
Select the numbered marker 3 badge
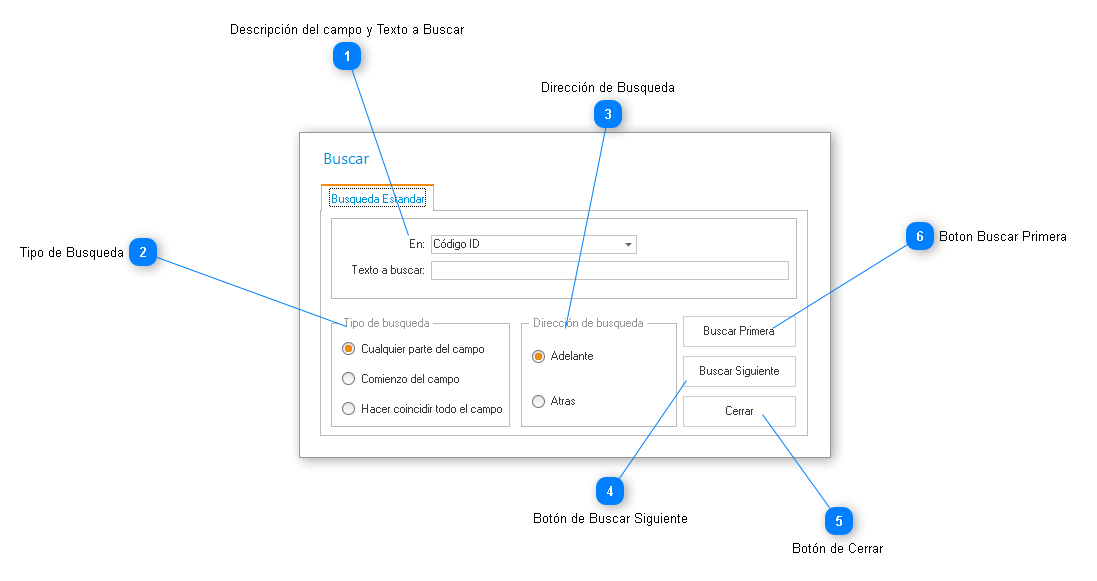coord(607,114)
